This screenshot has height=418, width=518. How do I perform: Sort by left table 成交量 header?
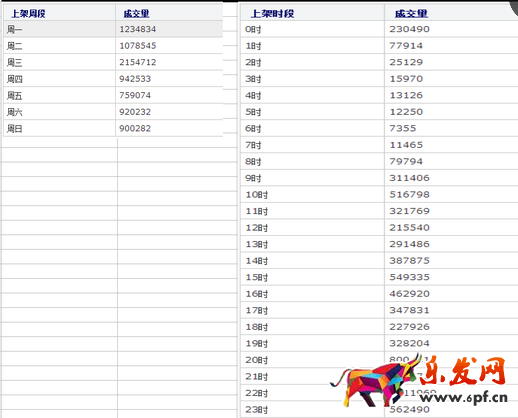pyautogui.click(x=136, y=14)
